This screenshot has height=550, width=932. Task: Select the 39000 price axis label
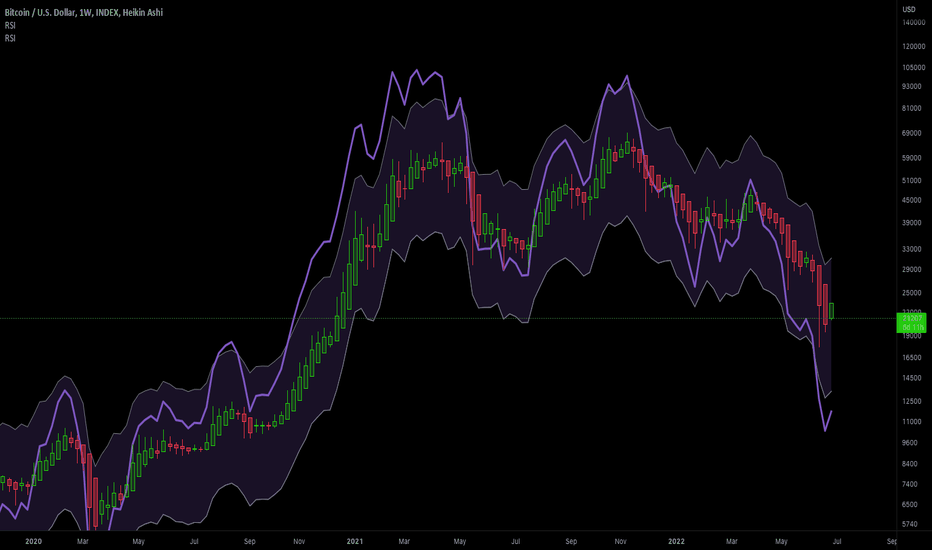[912, 223]
